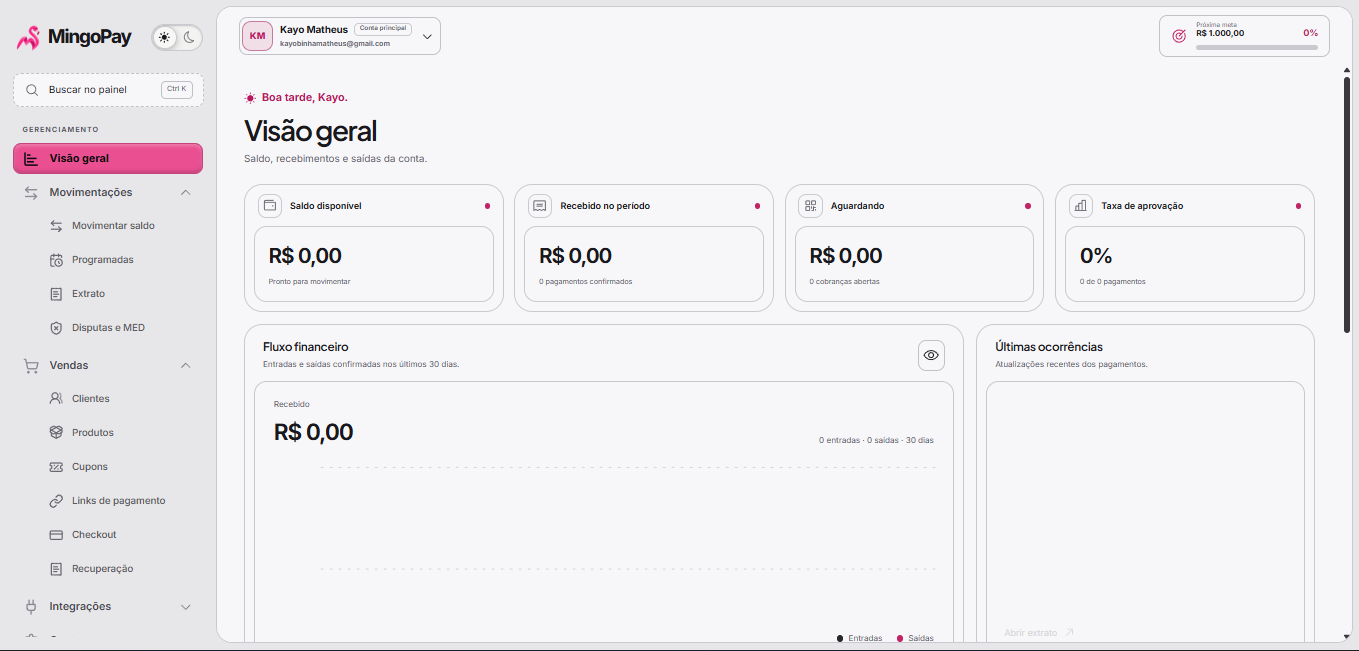Click the Próxima meta progress bar
The height and width of the screenshot is (651, 1359).
click(x=1257, y=47)
